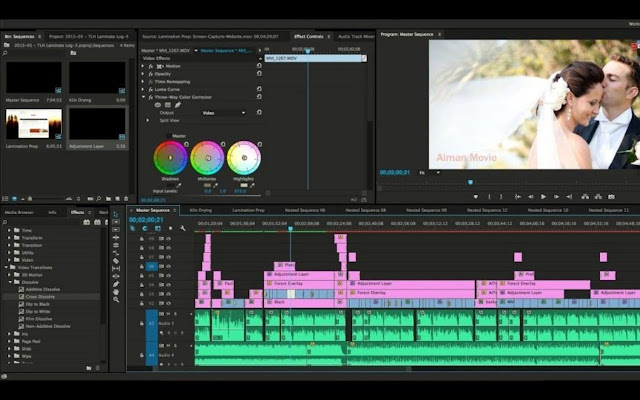Select the Lamination Prep thumbnail in bin
The height and width of the screenshot is (400, 640).
33,124
